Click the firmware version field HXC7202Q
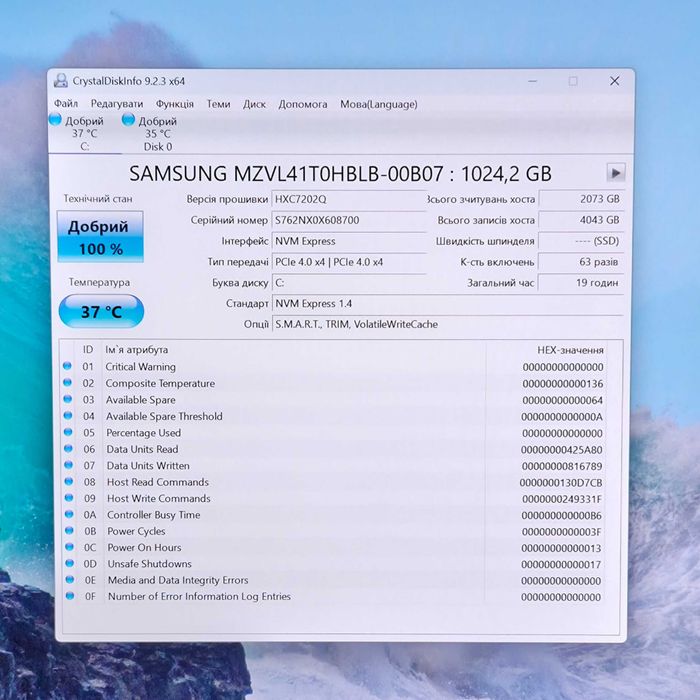The image size is (700, 700). click(349, 199)
